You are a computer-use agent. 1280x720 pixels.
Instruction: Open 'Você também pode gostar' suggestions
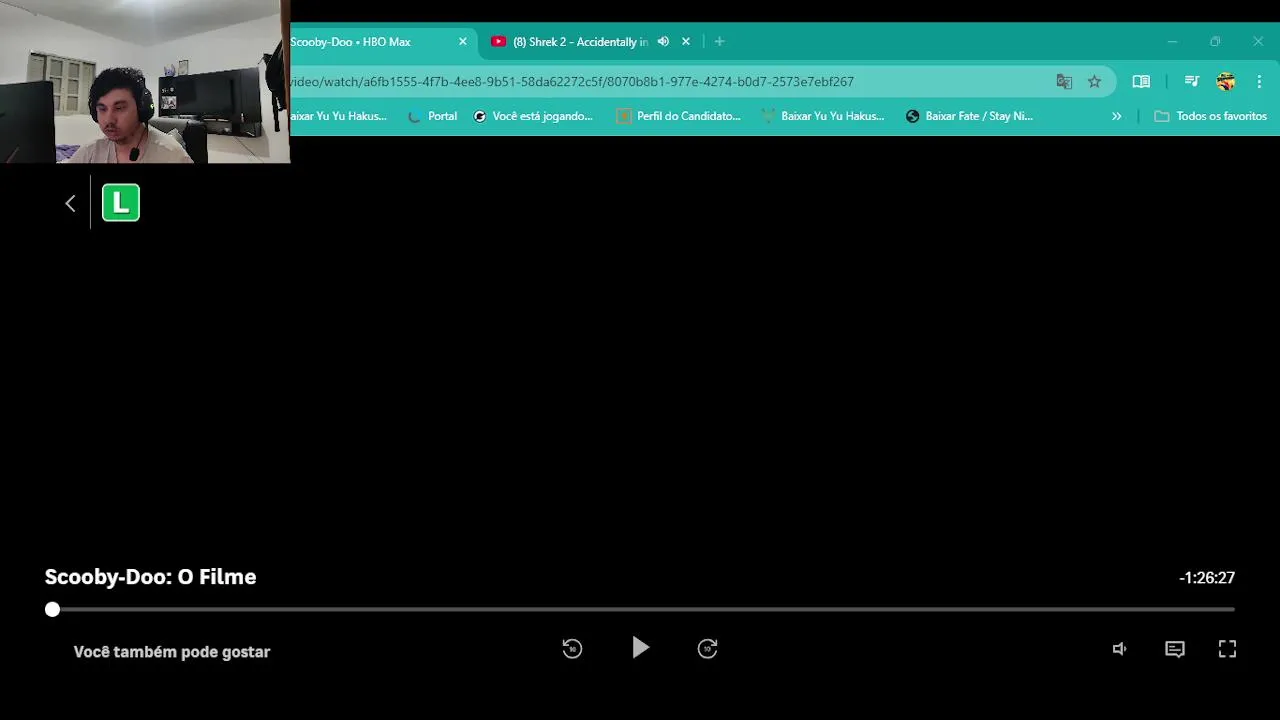[172, 652]
